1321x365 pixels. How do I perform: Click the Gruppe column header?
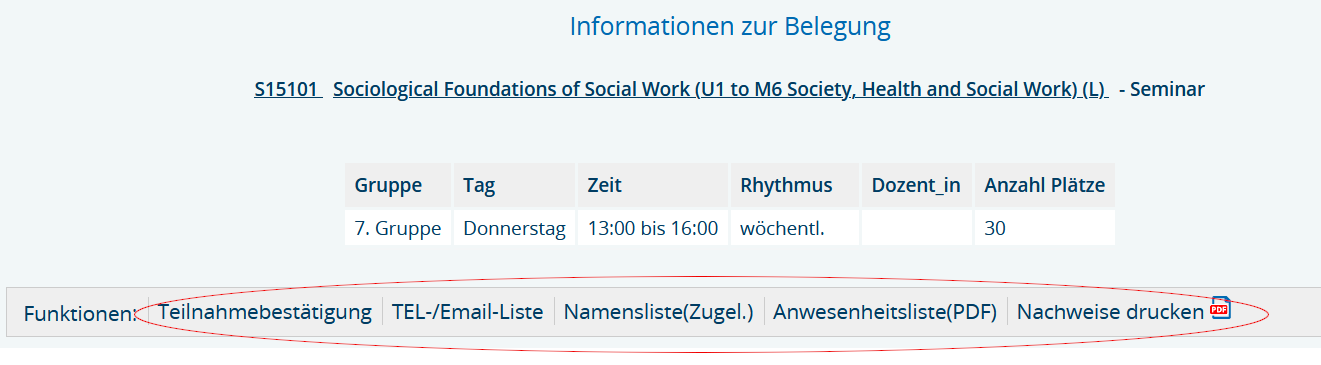[398, 185]
